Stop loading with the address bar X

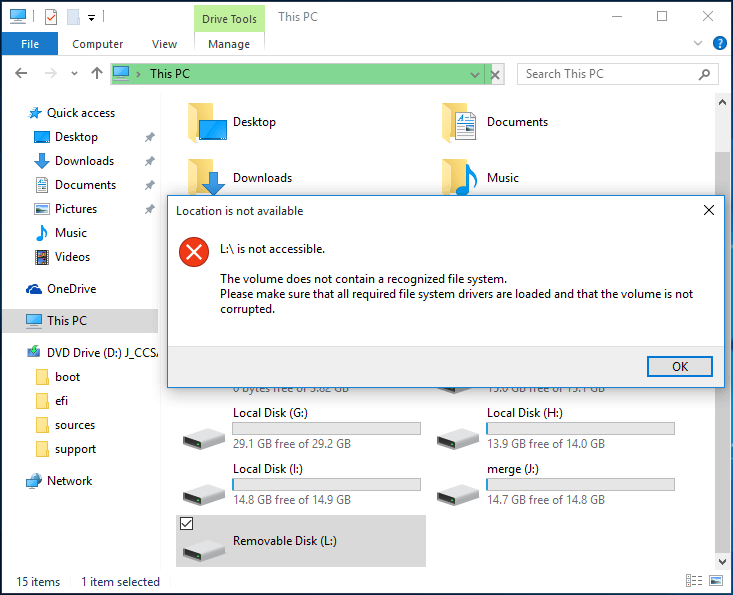(x=495, y=74)
